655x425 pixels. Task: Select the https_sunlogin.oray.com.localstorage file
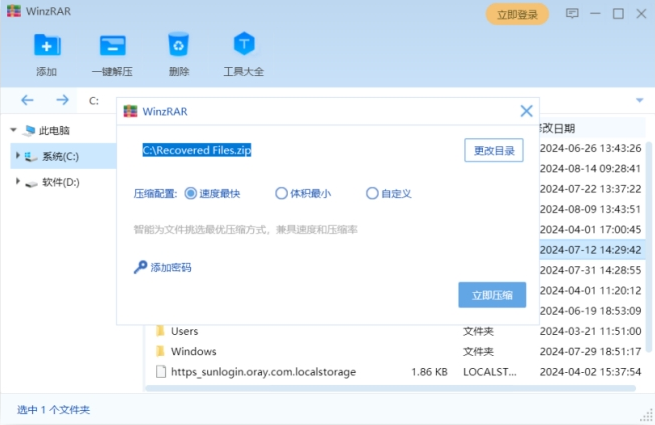[x=264, y=372]
